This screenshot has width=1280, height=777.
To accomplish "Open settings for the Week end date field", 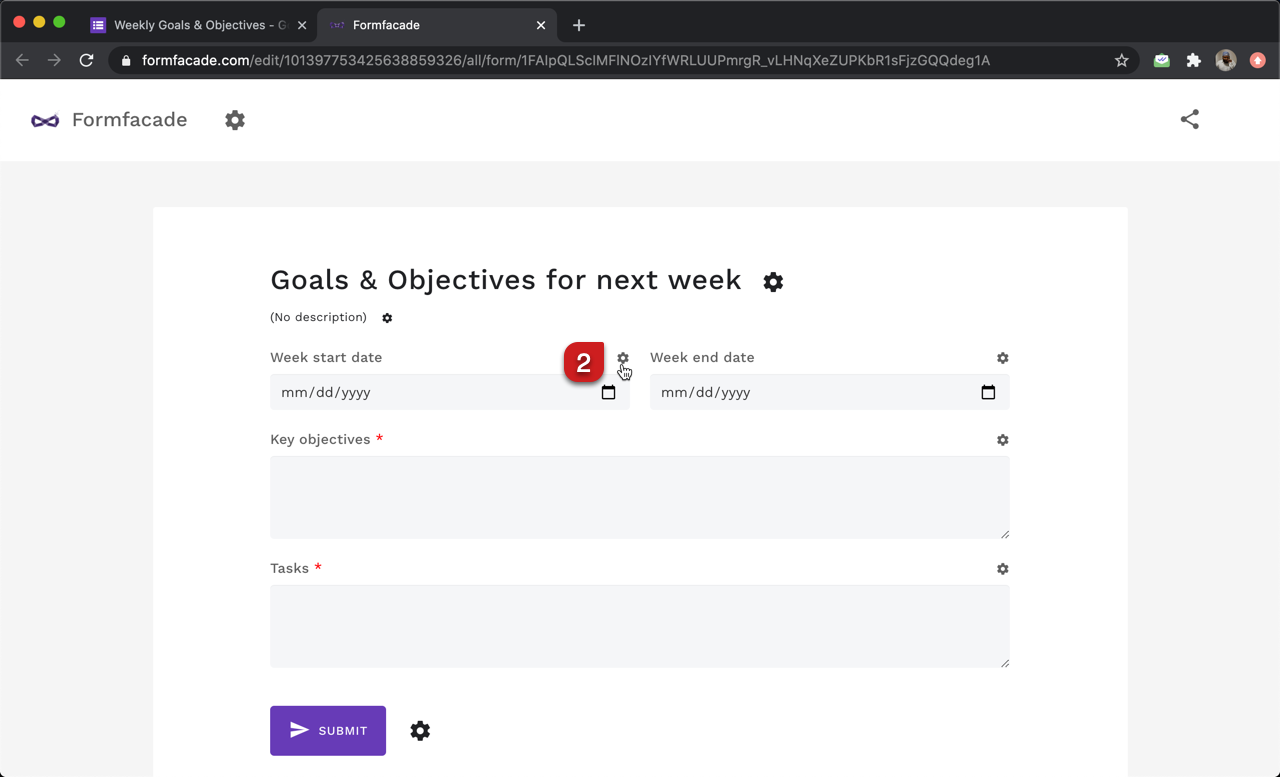I will (x=1002, y=358).
